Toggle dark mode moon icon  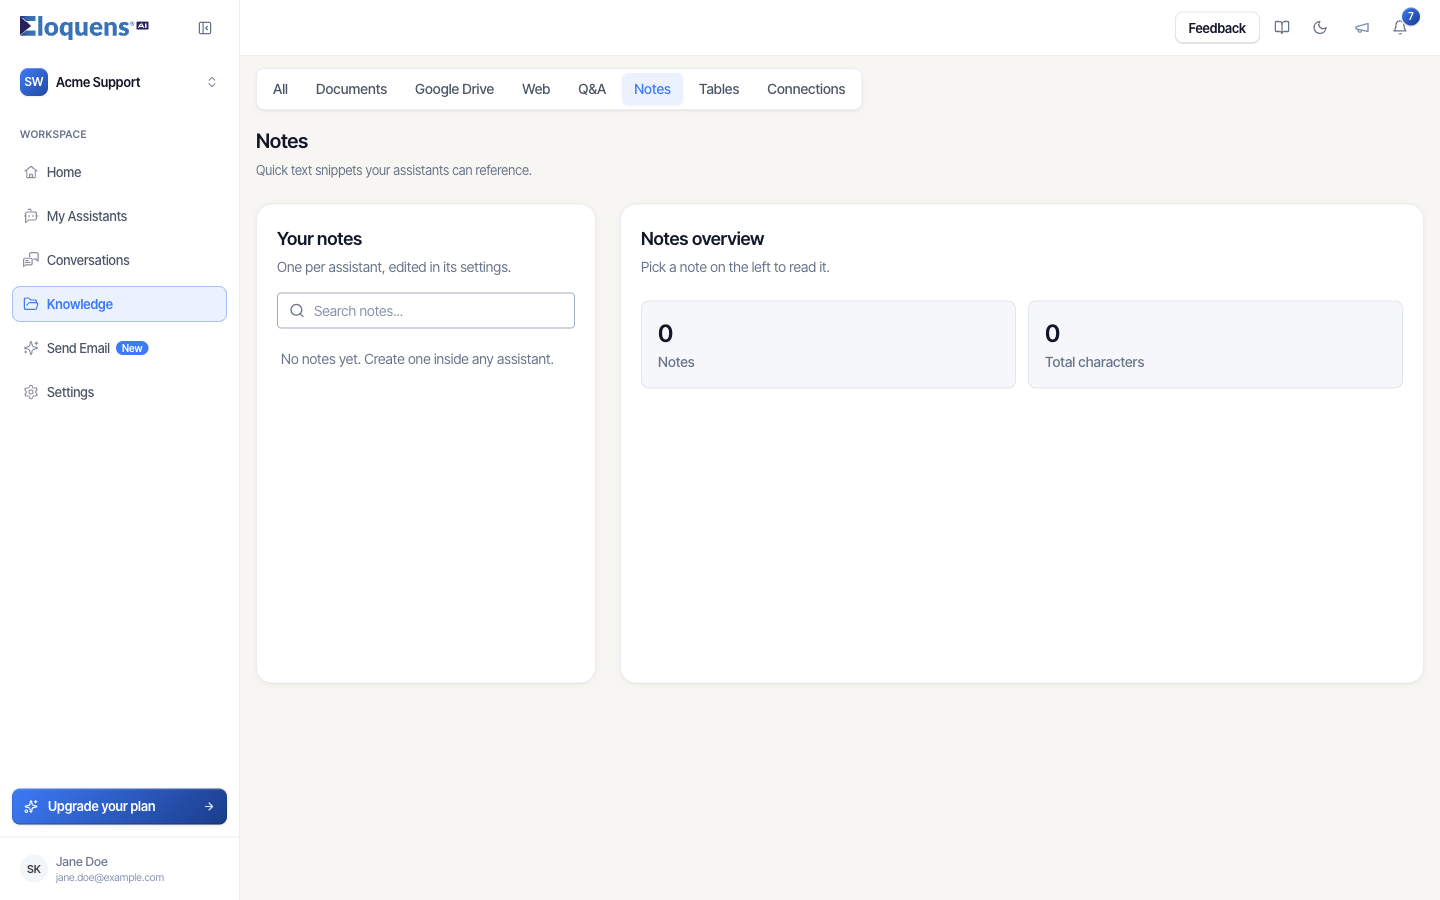1320,28
